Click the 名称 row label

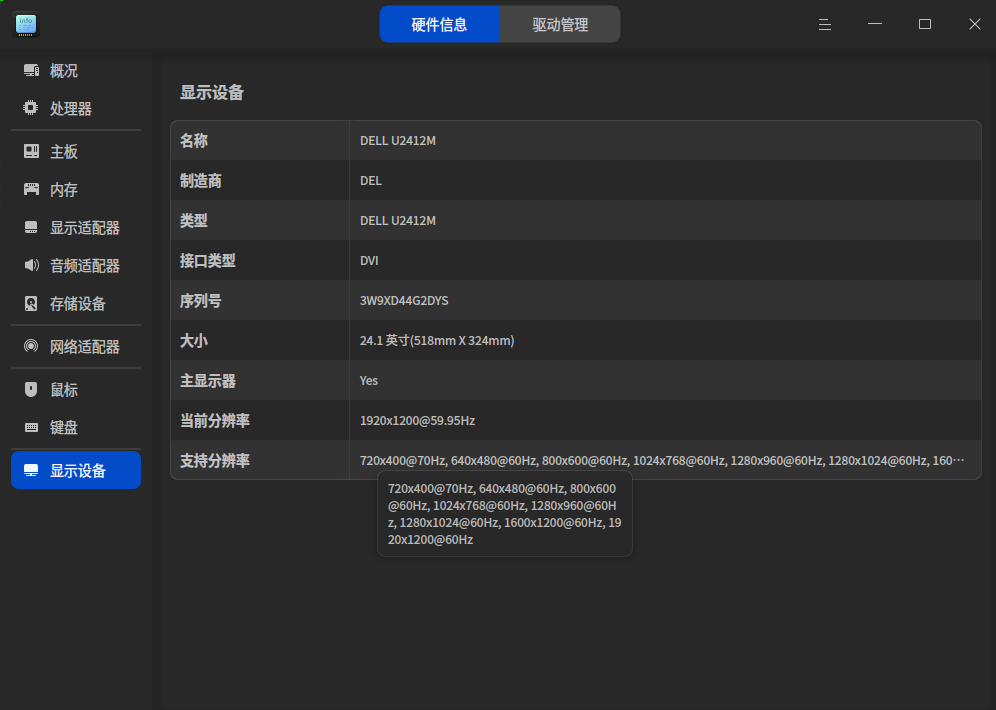click(194, 141)
